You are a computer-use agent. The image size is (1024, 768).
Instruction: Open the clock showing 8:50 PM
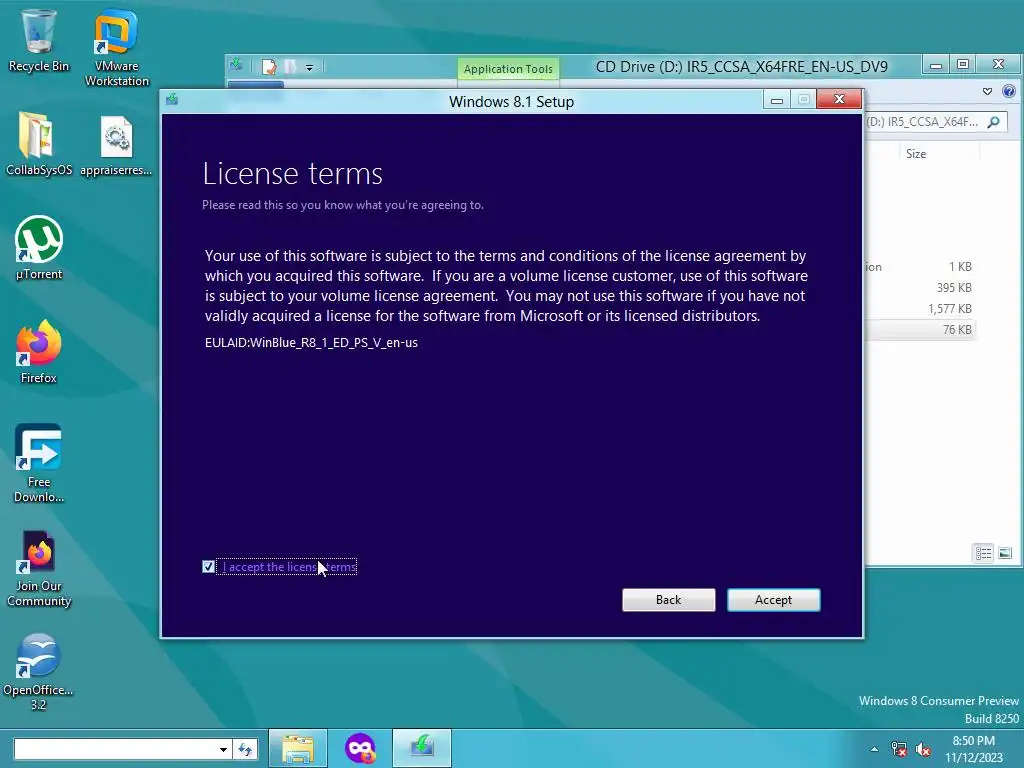pos(974,749)
